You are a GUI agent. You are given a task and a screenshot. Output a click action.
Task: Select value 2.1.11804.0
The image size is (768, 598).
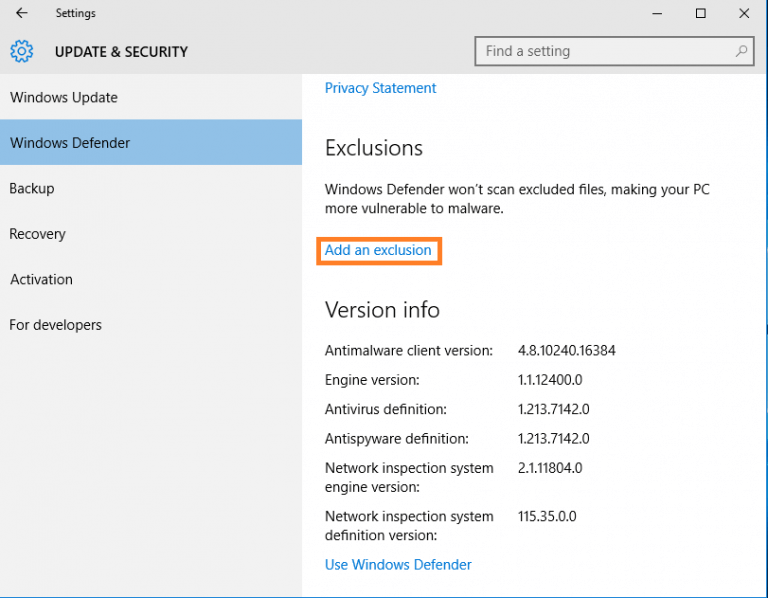click(x=550, y=468)
